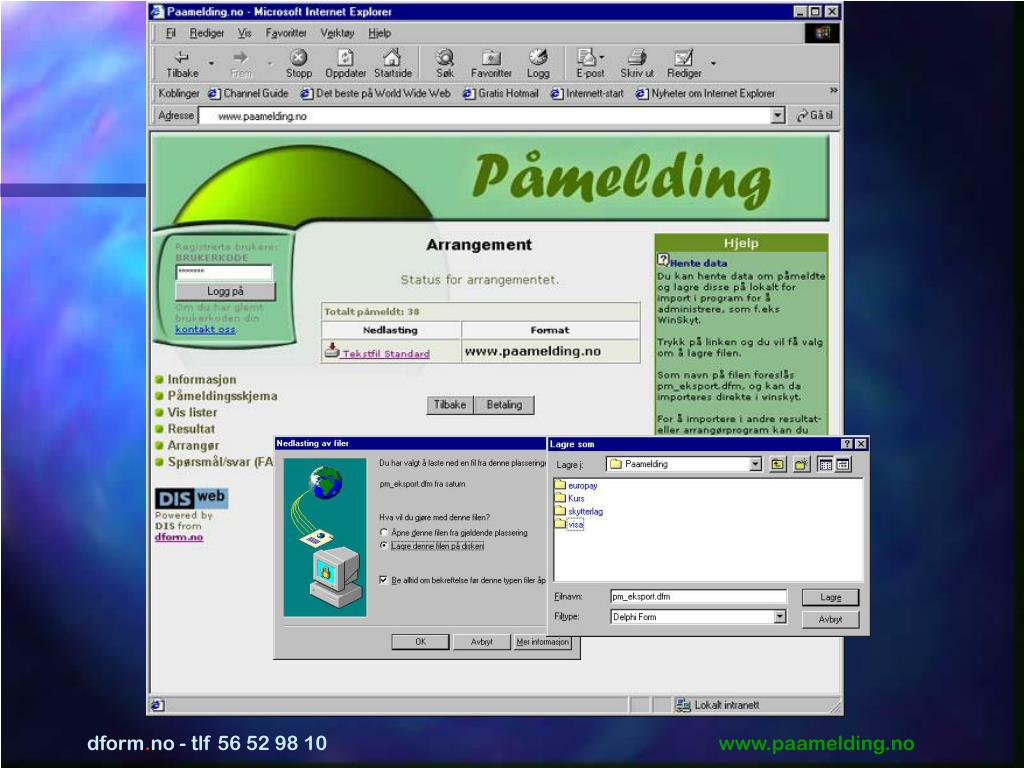Open the Vis lister navigation link
Viewport: 1024px width, 768px height.
pyautogui.click(x=192, y=413)
